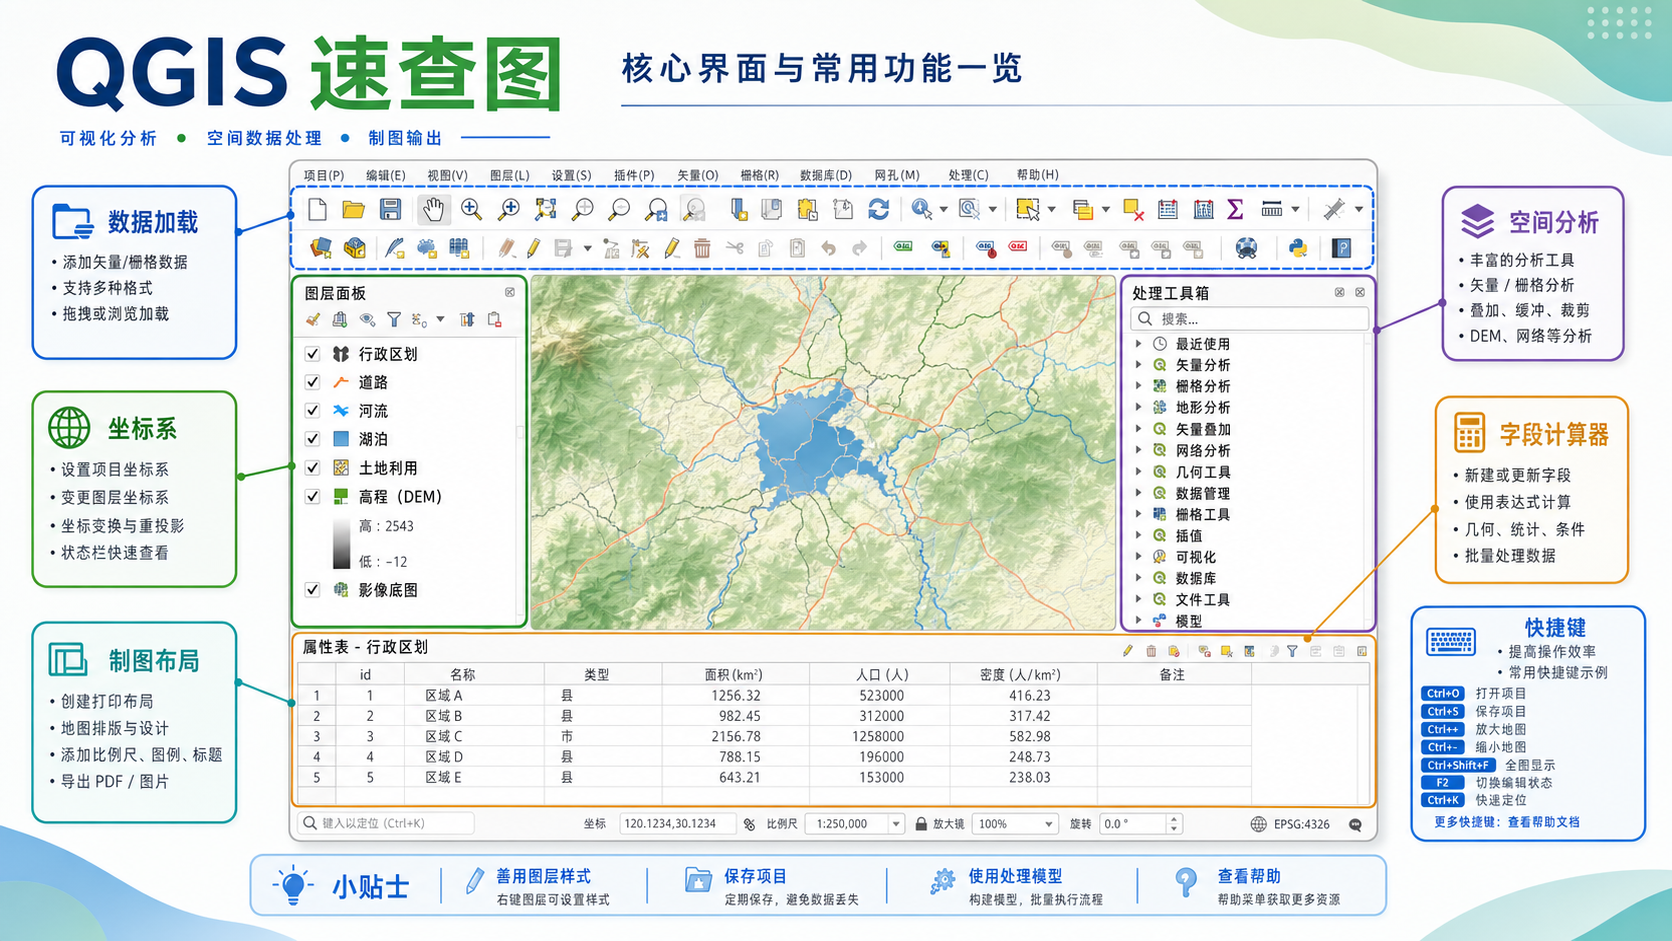
Task: Click the Remove Layer icon in layers panel
Action: [x=494, y=319]
